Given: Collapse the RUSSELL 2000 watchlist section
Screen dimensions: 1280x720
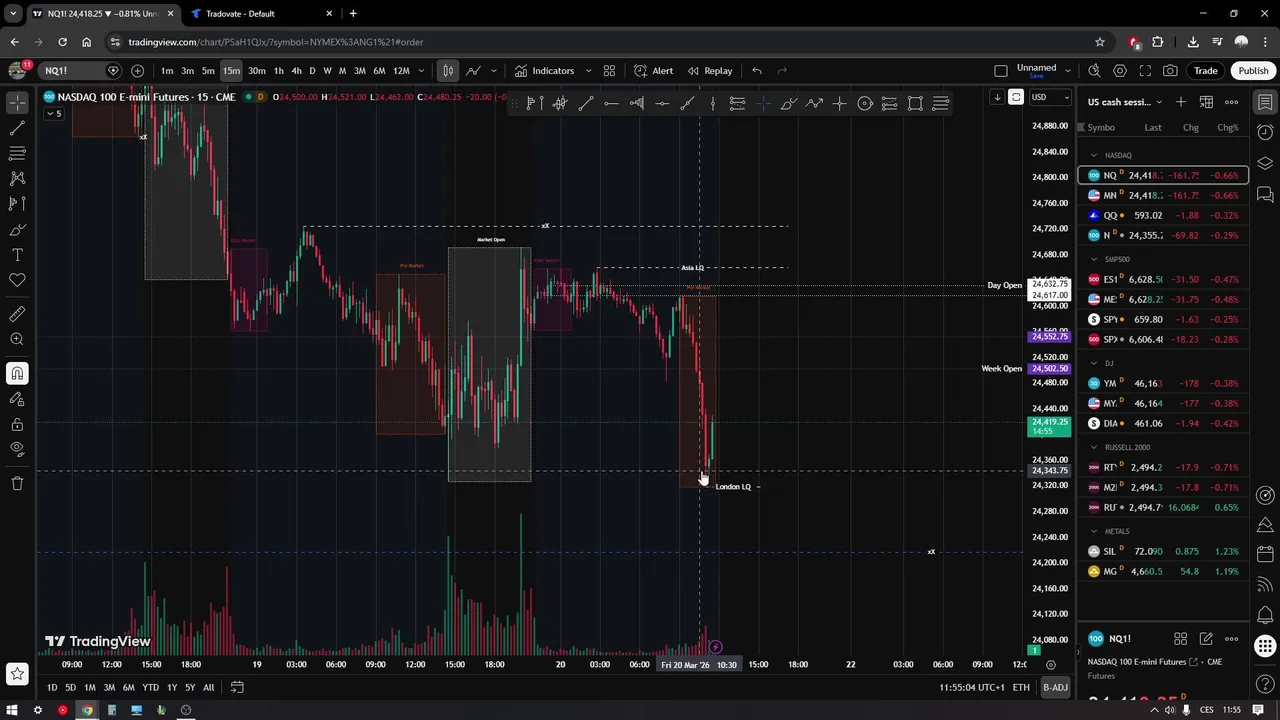Looking at the screenshot, I should [x=1093, y=447].
